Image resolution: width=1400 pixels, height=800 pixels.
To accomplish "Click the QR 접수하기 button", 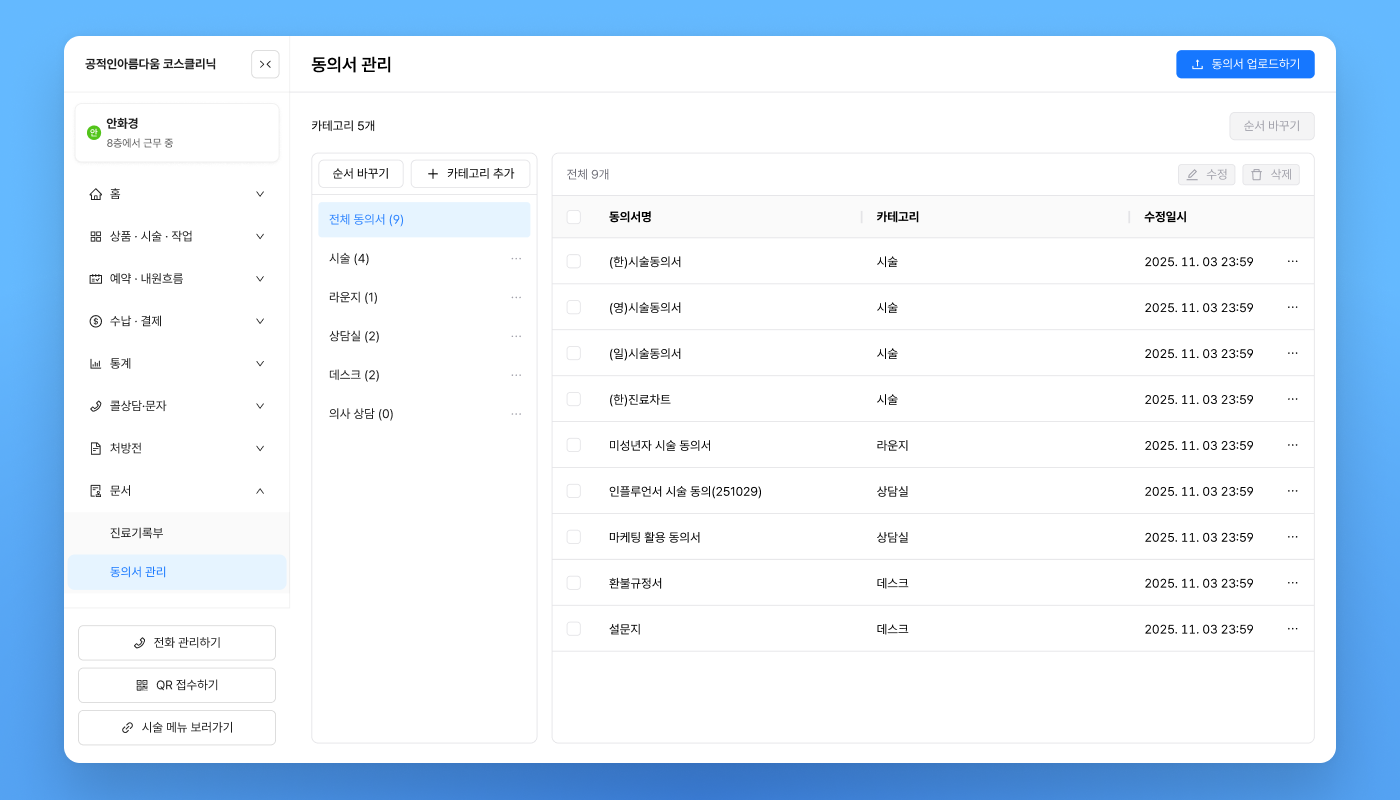I will tap(177, 685).
